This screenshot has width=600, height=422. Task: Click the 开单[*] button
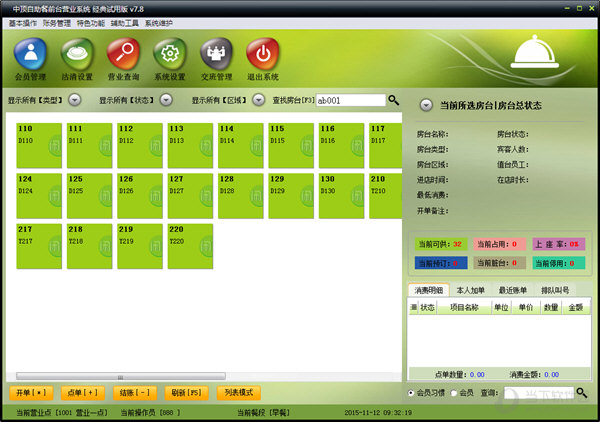point(30,392)
